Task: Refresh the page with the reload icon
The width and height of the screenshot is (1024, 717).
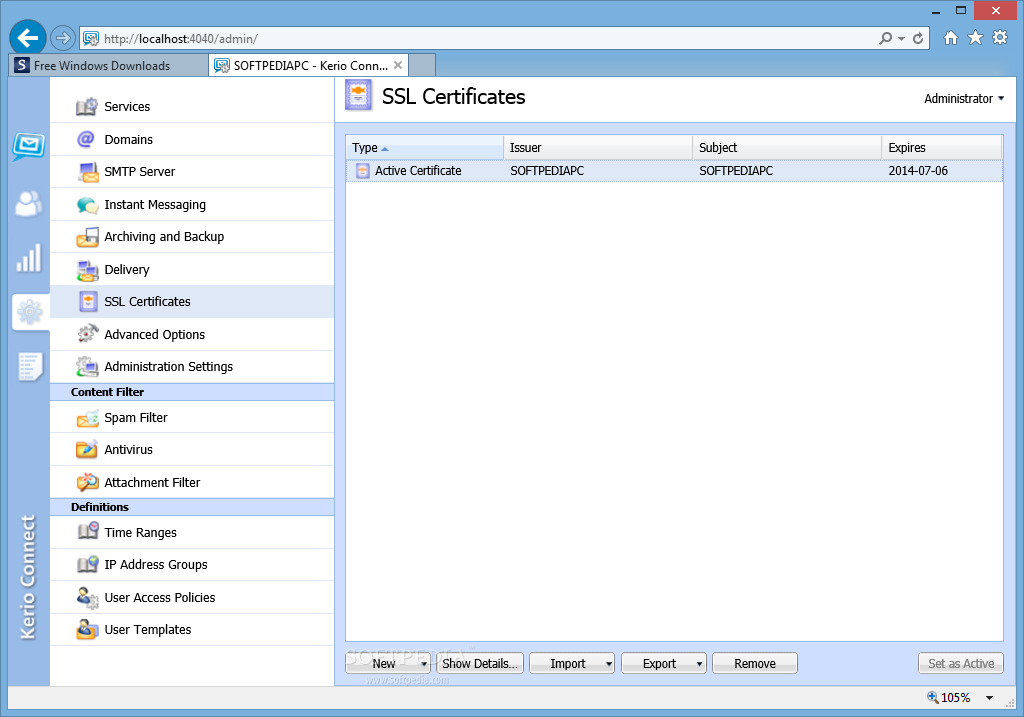Action: pos(918,39)
